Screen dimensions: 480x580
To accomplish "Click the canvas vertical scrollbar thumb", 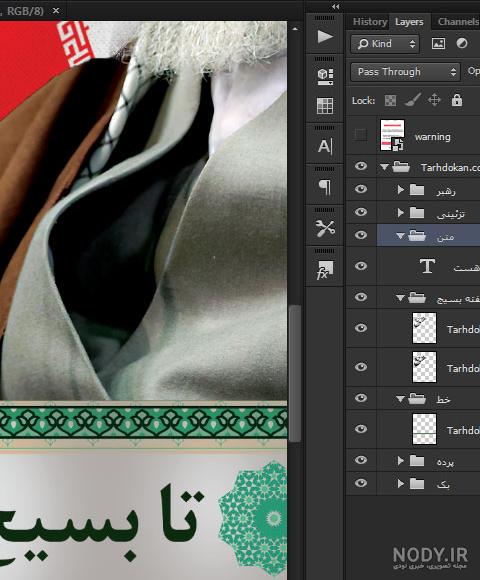I will click(x=295, y=373).
